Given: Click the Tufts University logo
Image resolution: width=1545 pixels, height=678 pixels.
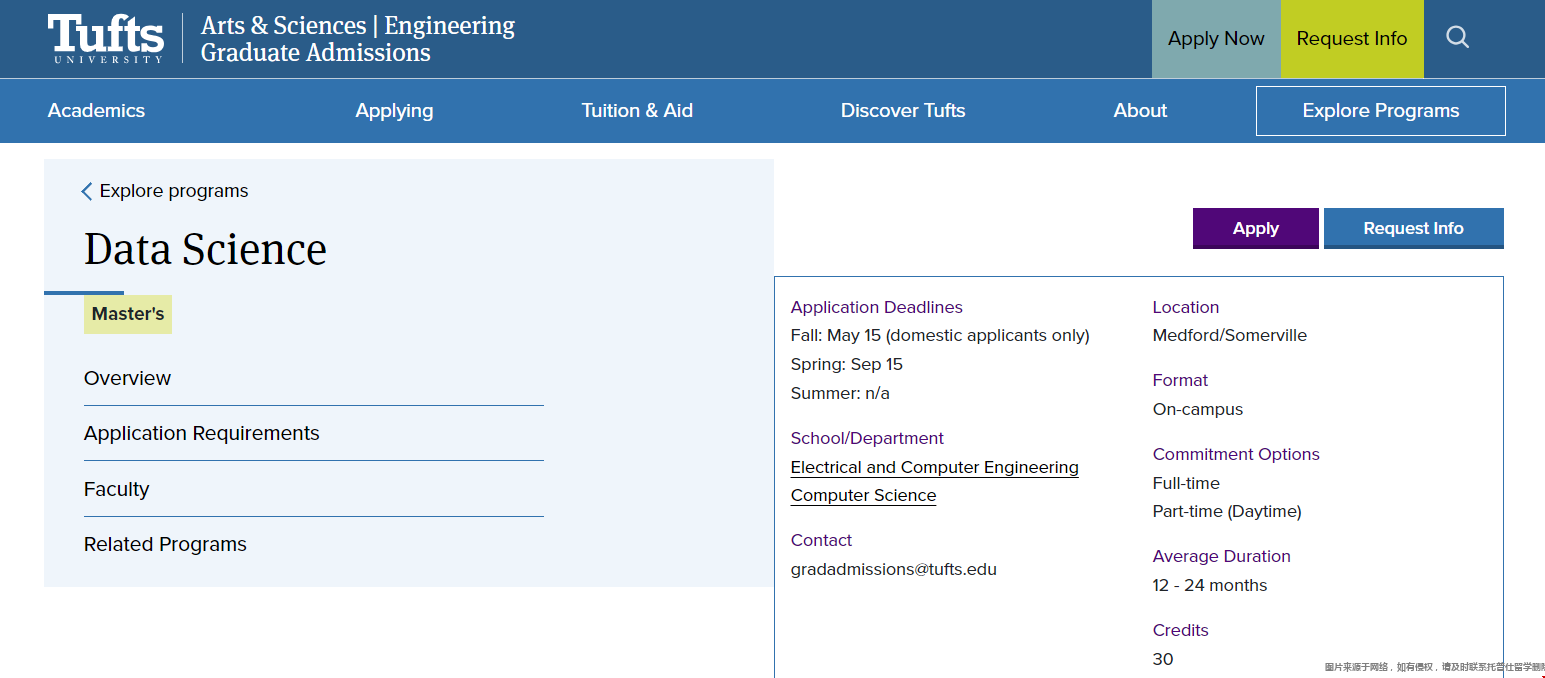Looking at the screenshot, I should pos(106,39).
